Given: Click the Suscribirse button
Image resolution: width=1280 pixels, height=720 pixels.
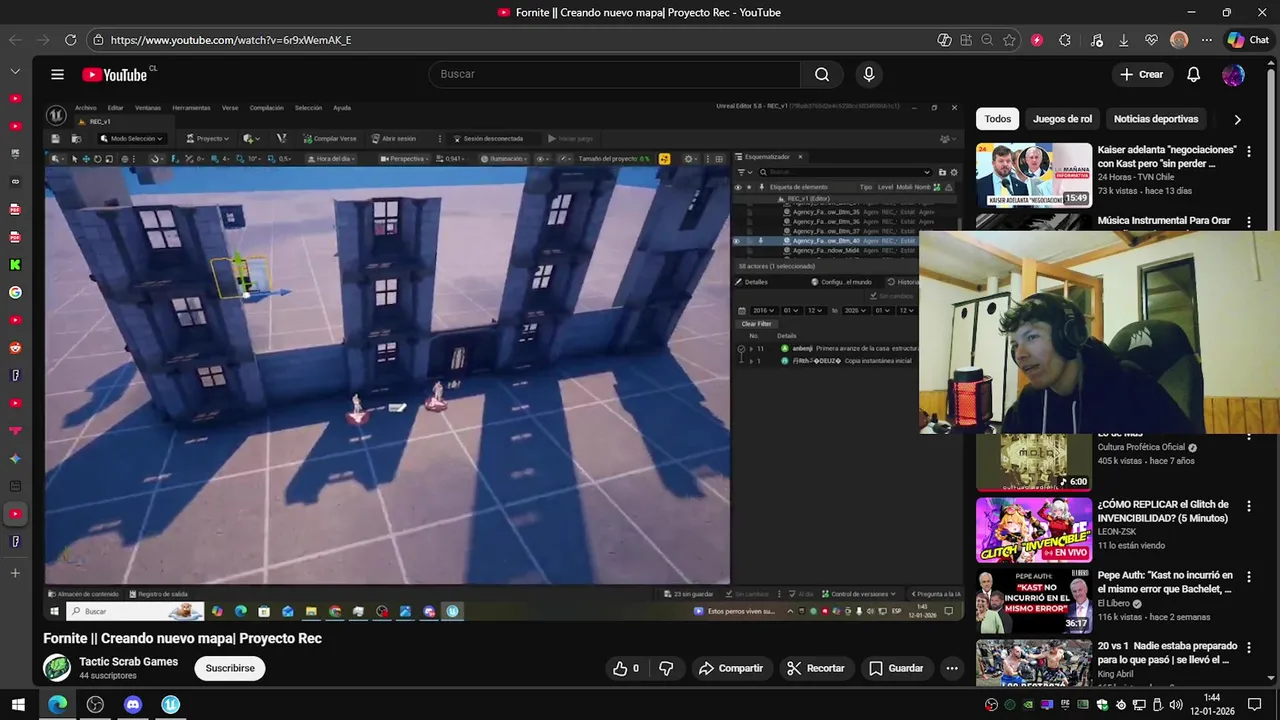Looking at the screenshot, I should pyautogui.click(x=230, y=668).
